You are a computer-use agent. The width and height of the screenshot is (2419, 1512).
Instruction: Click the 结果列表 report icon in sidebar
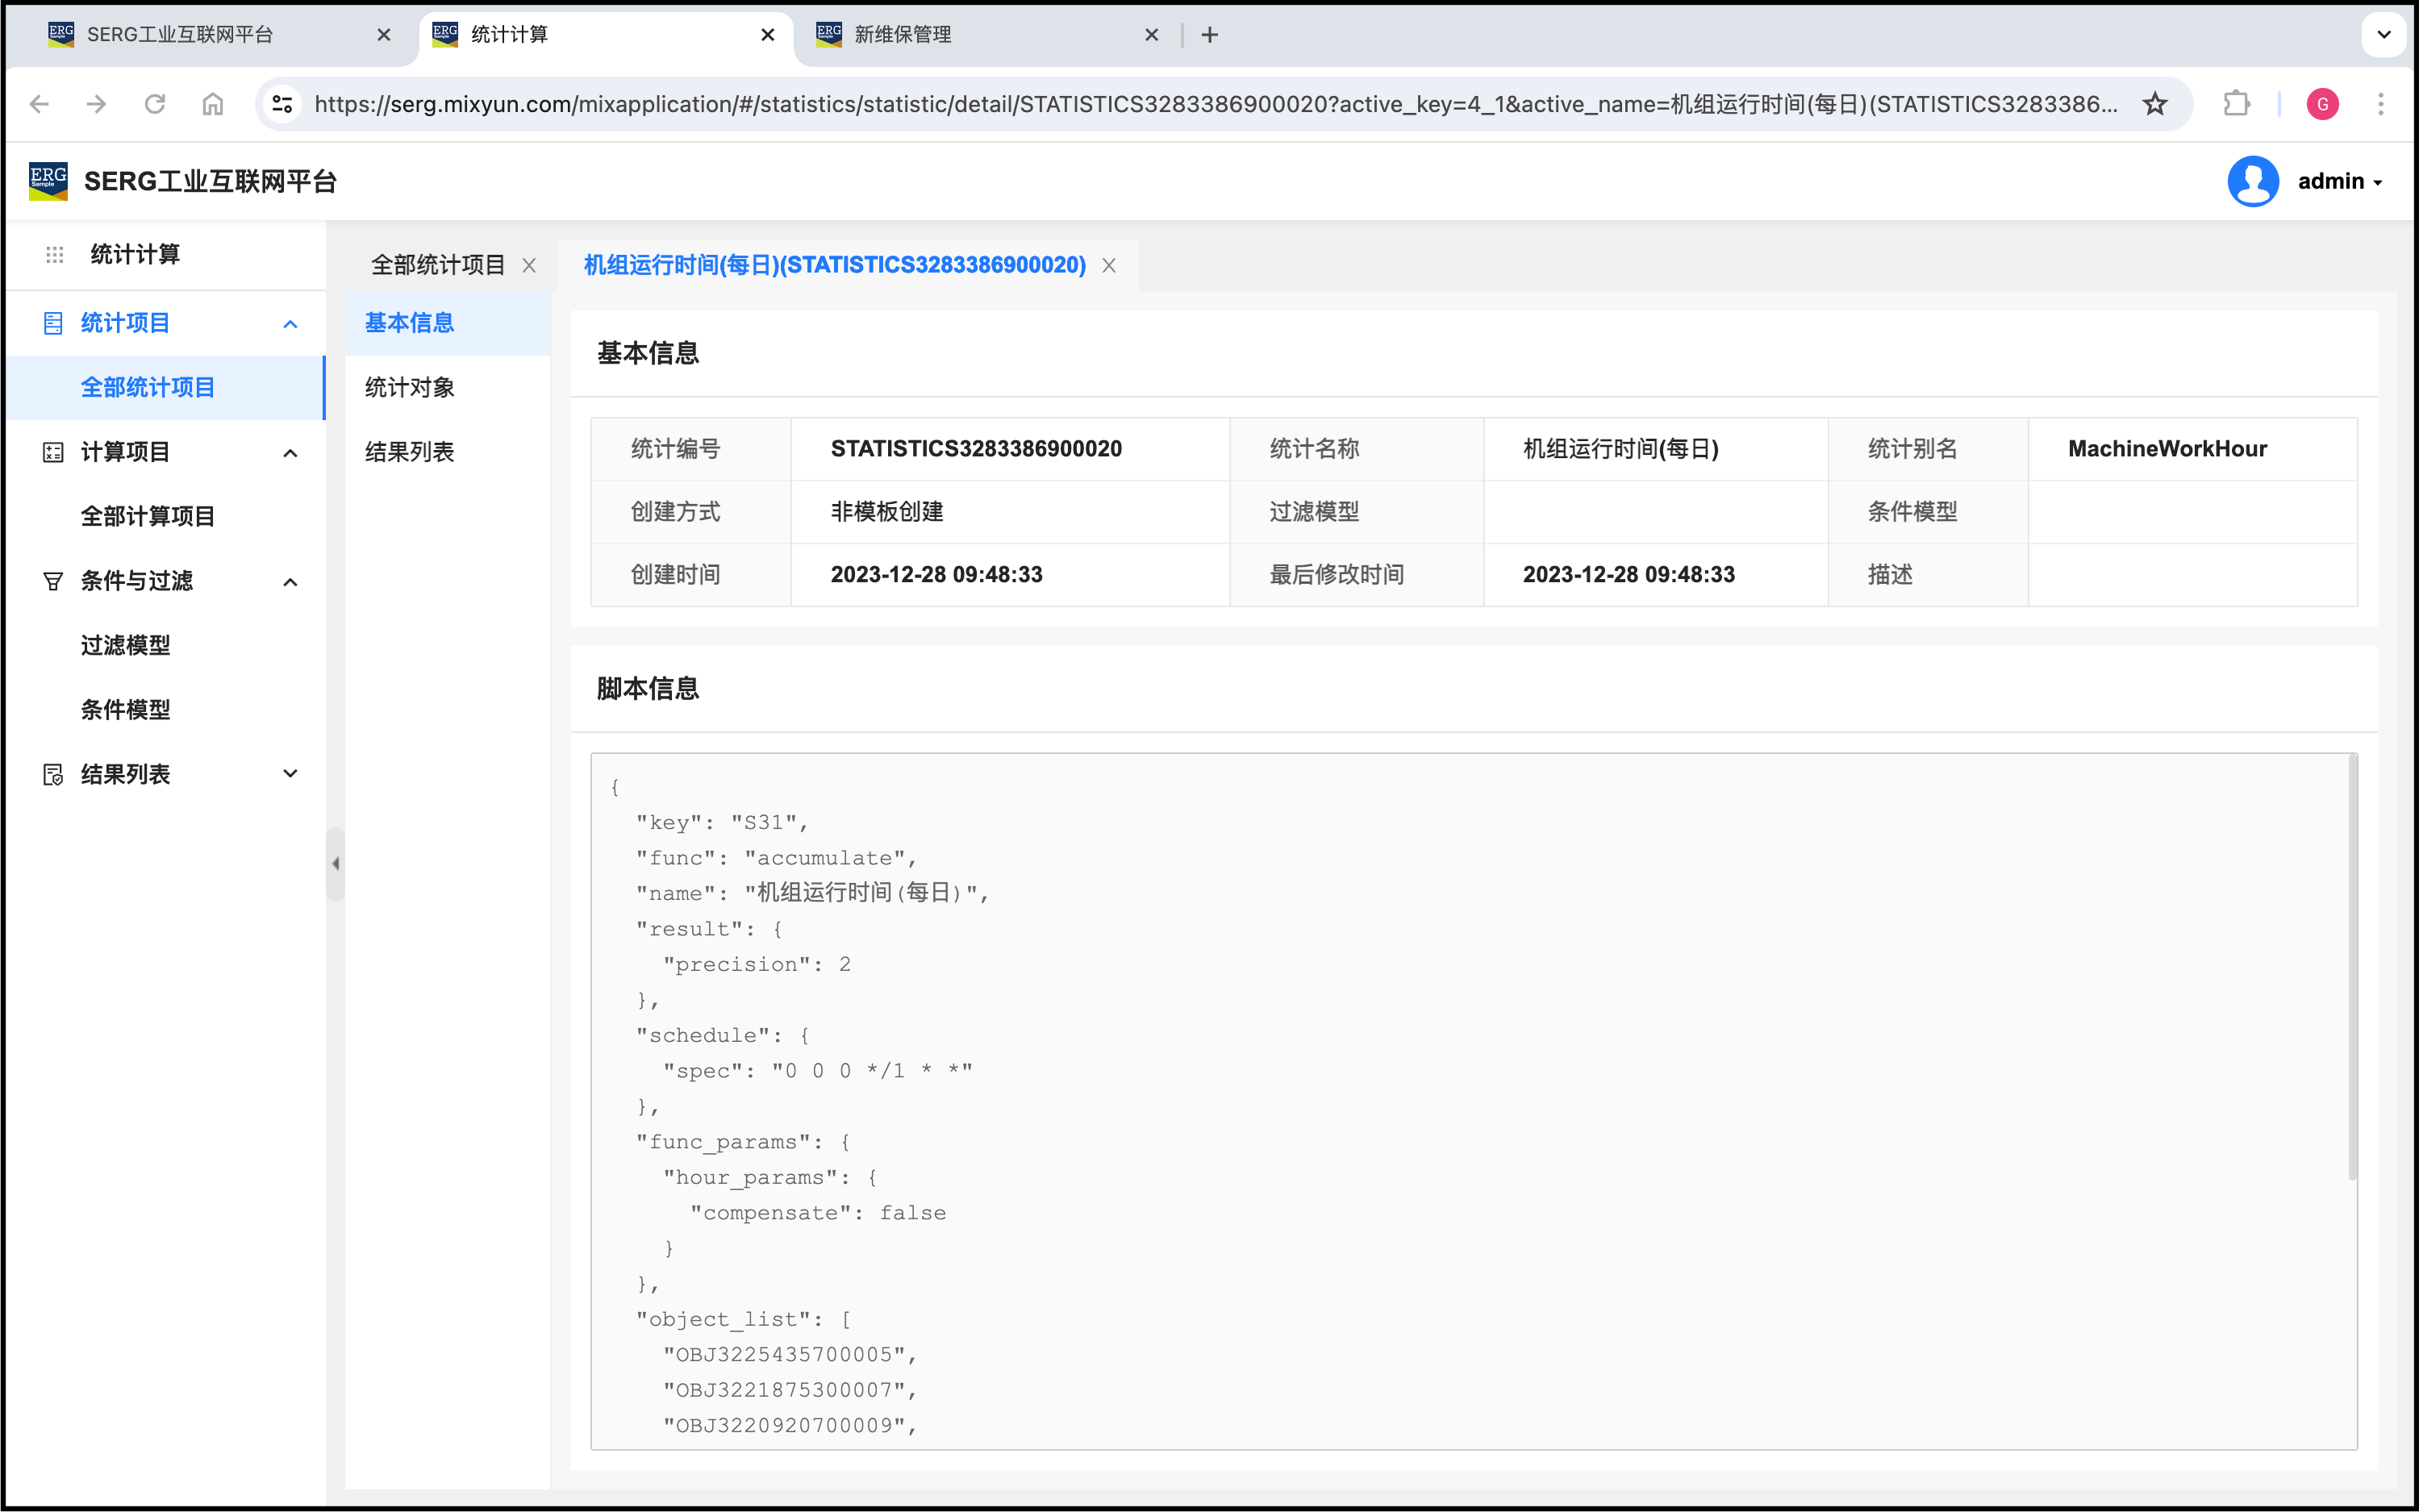click(53, 775)
